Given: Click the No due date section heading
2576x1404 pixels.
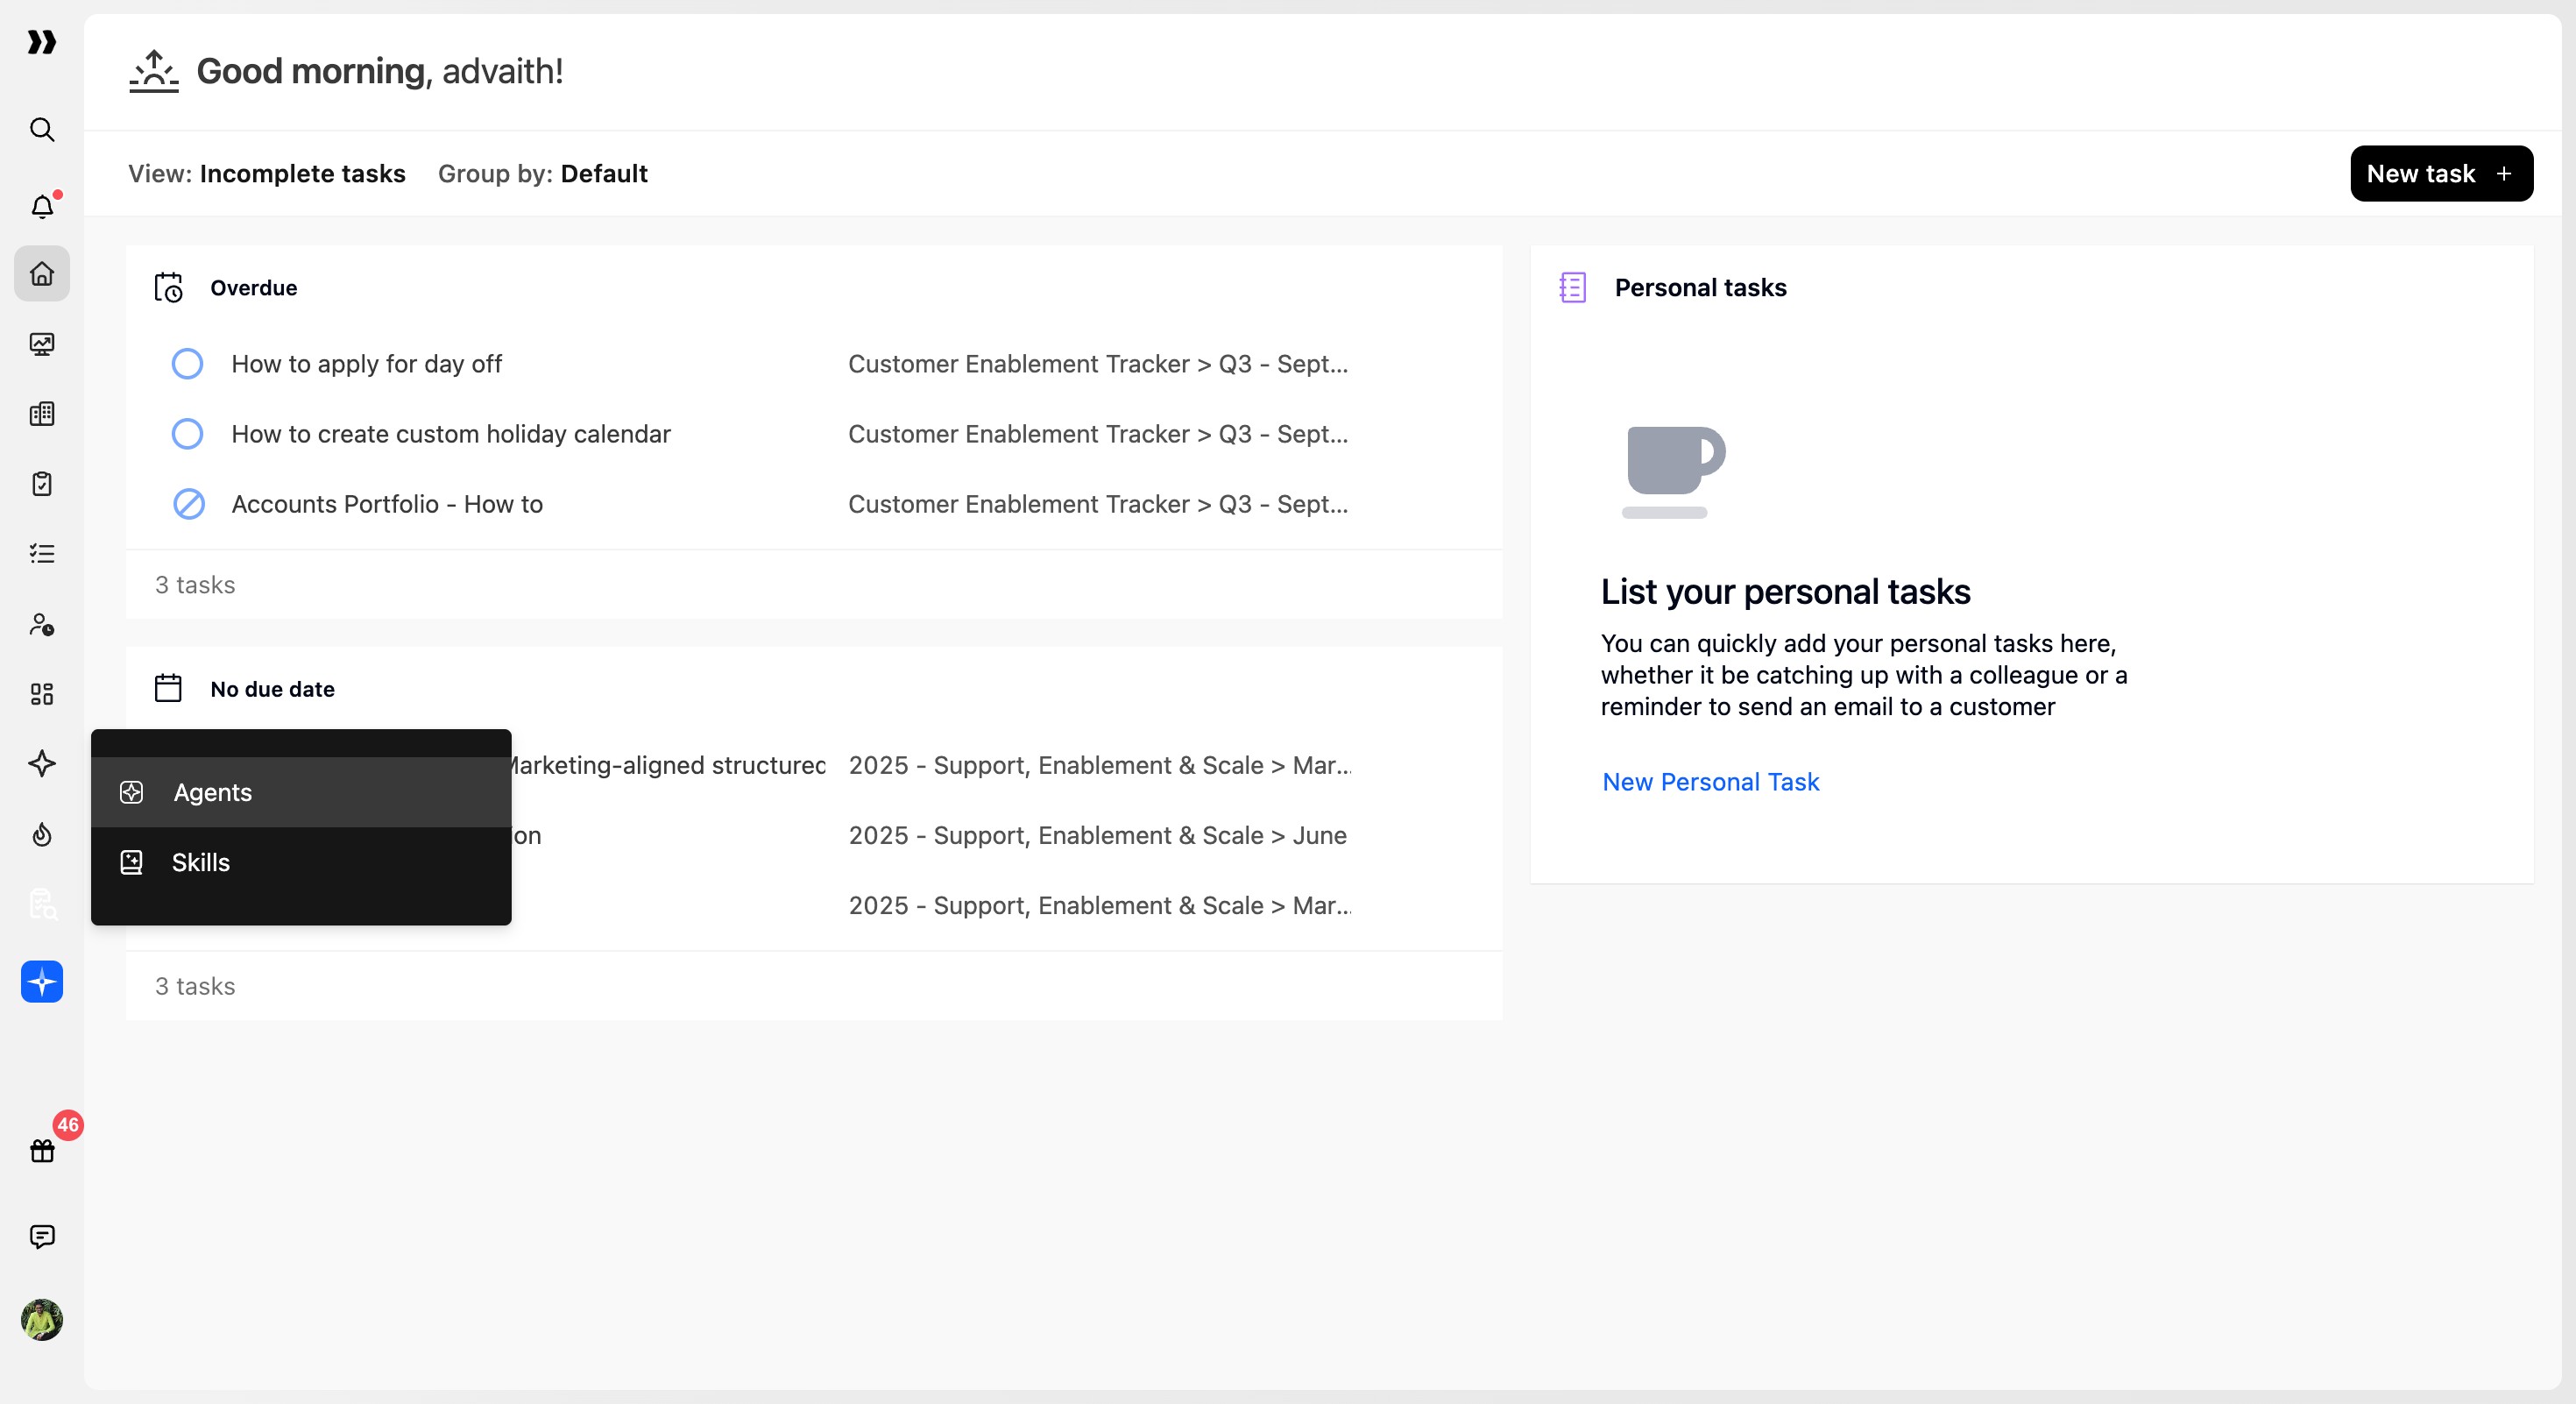Looking at the screenshot, I should 272,689.
